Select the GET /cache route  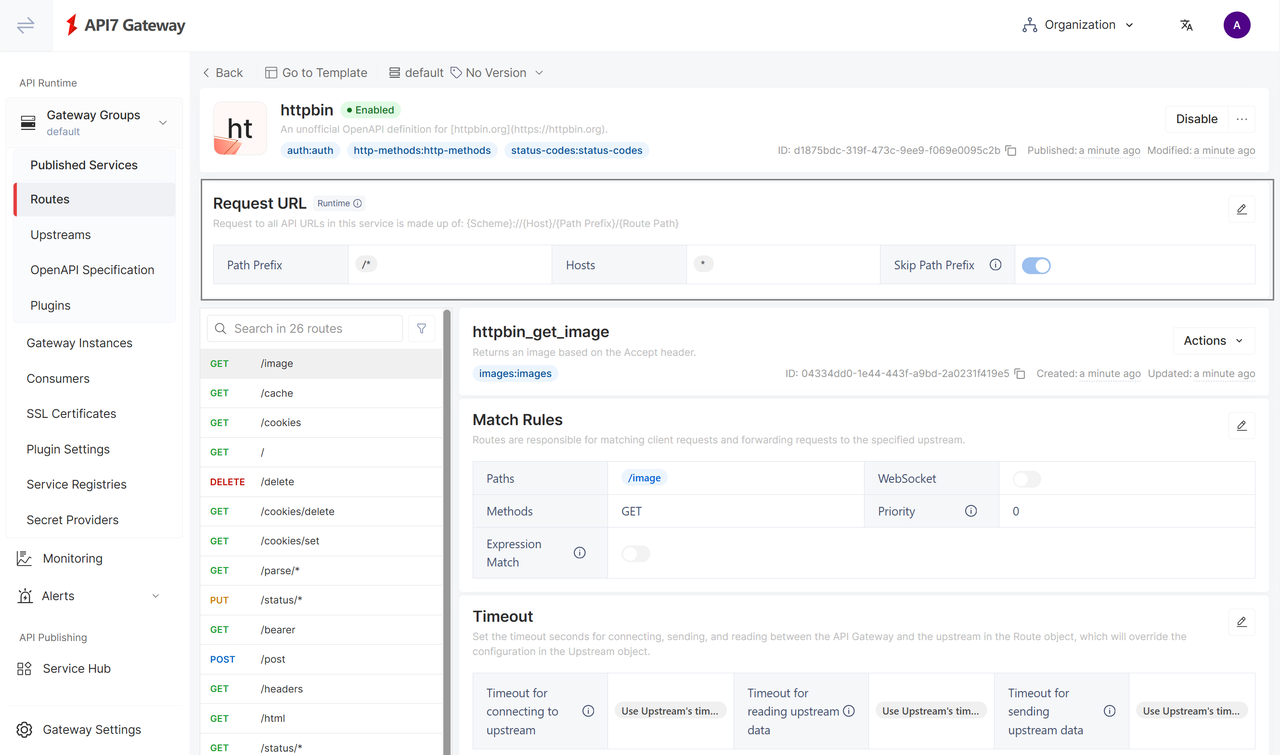[x=321, y=393]
